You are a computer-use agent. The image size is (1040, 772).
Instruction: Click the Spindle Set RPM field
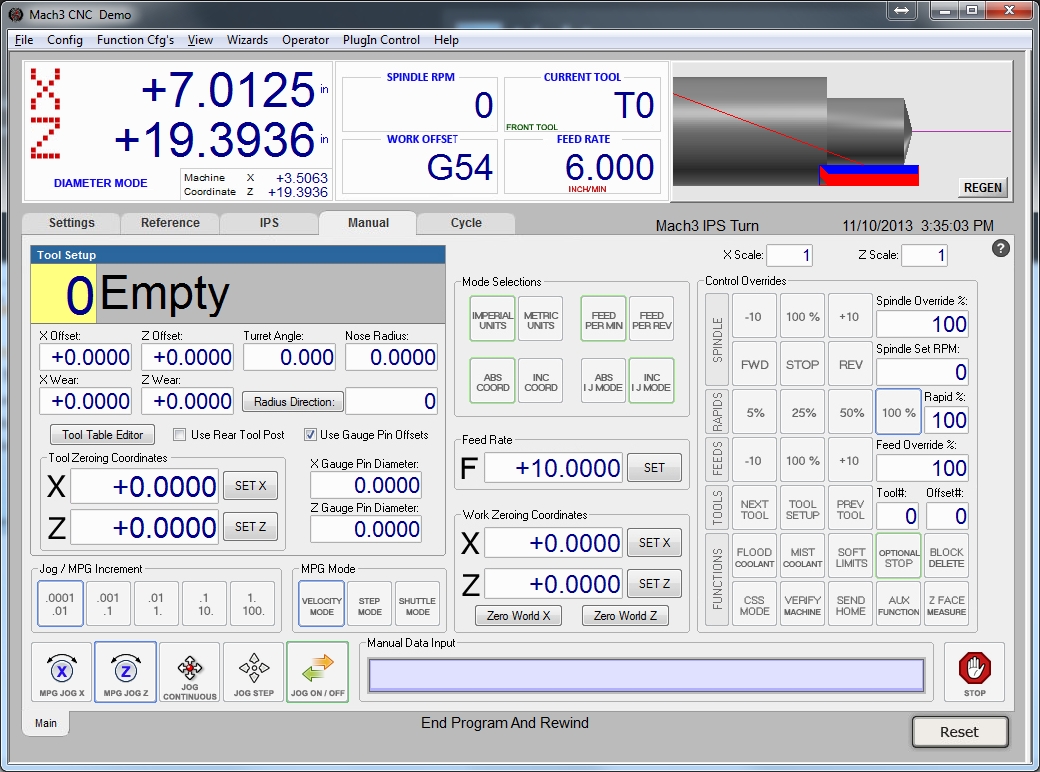click(922, 371)
